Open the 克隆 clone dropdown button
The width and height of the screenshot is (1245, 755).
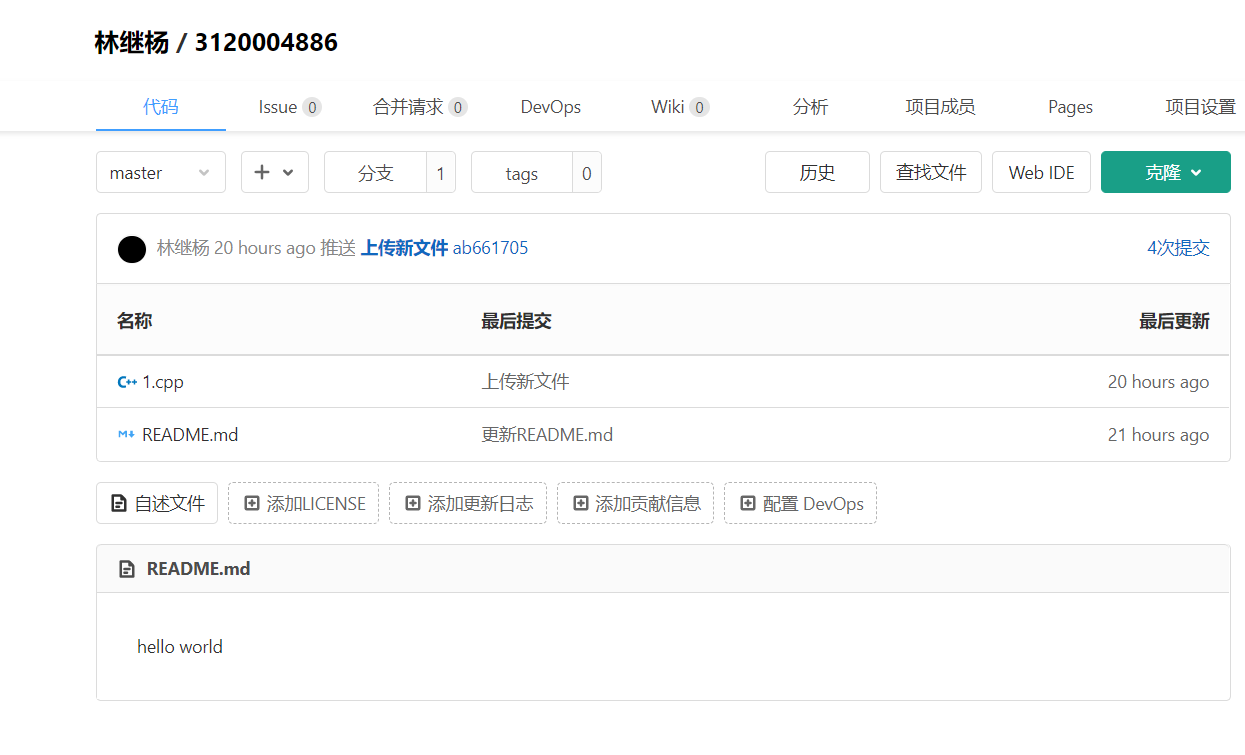pyautogui.click(x=1166, y=172)
